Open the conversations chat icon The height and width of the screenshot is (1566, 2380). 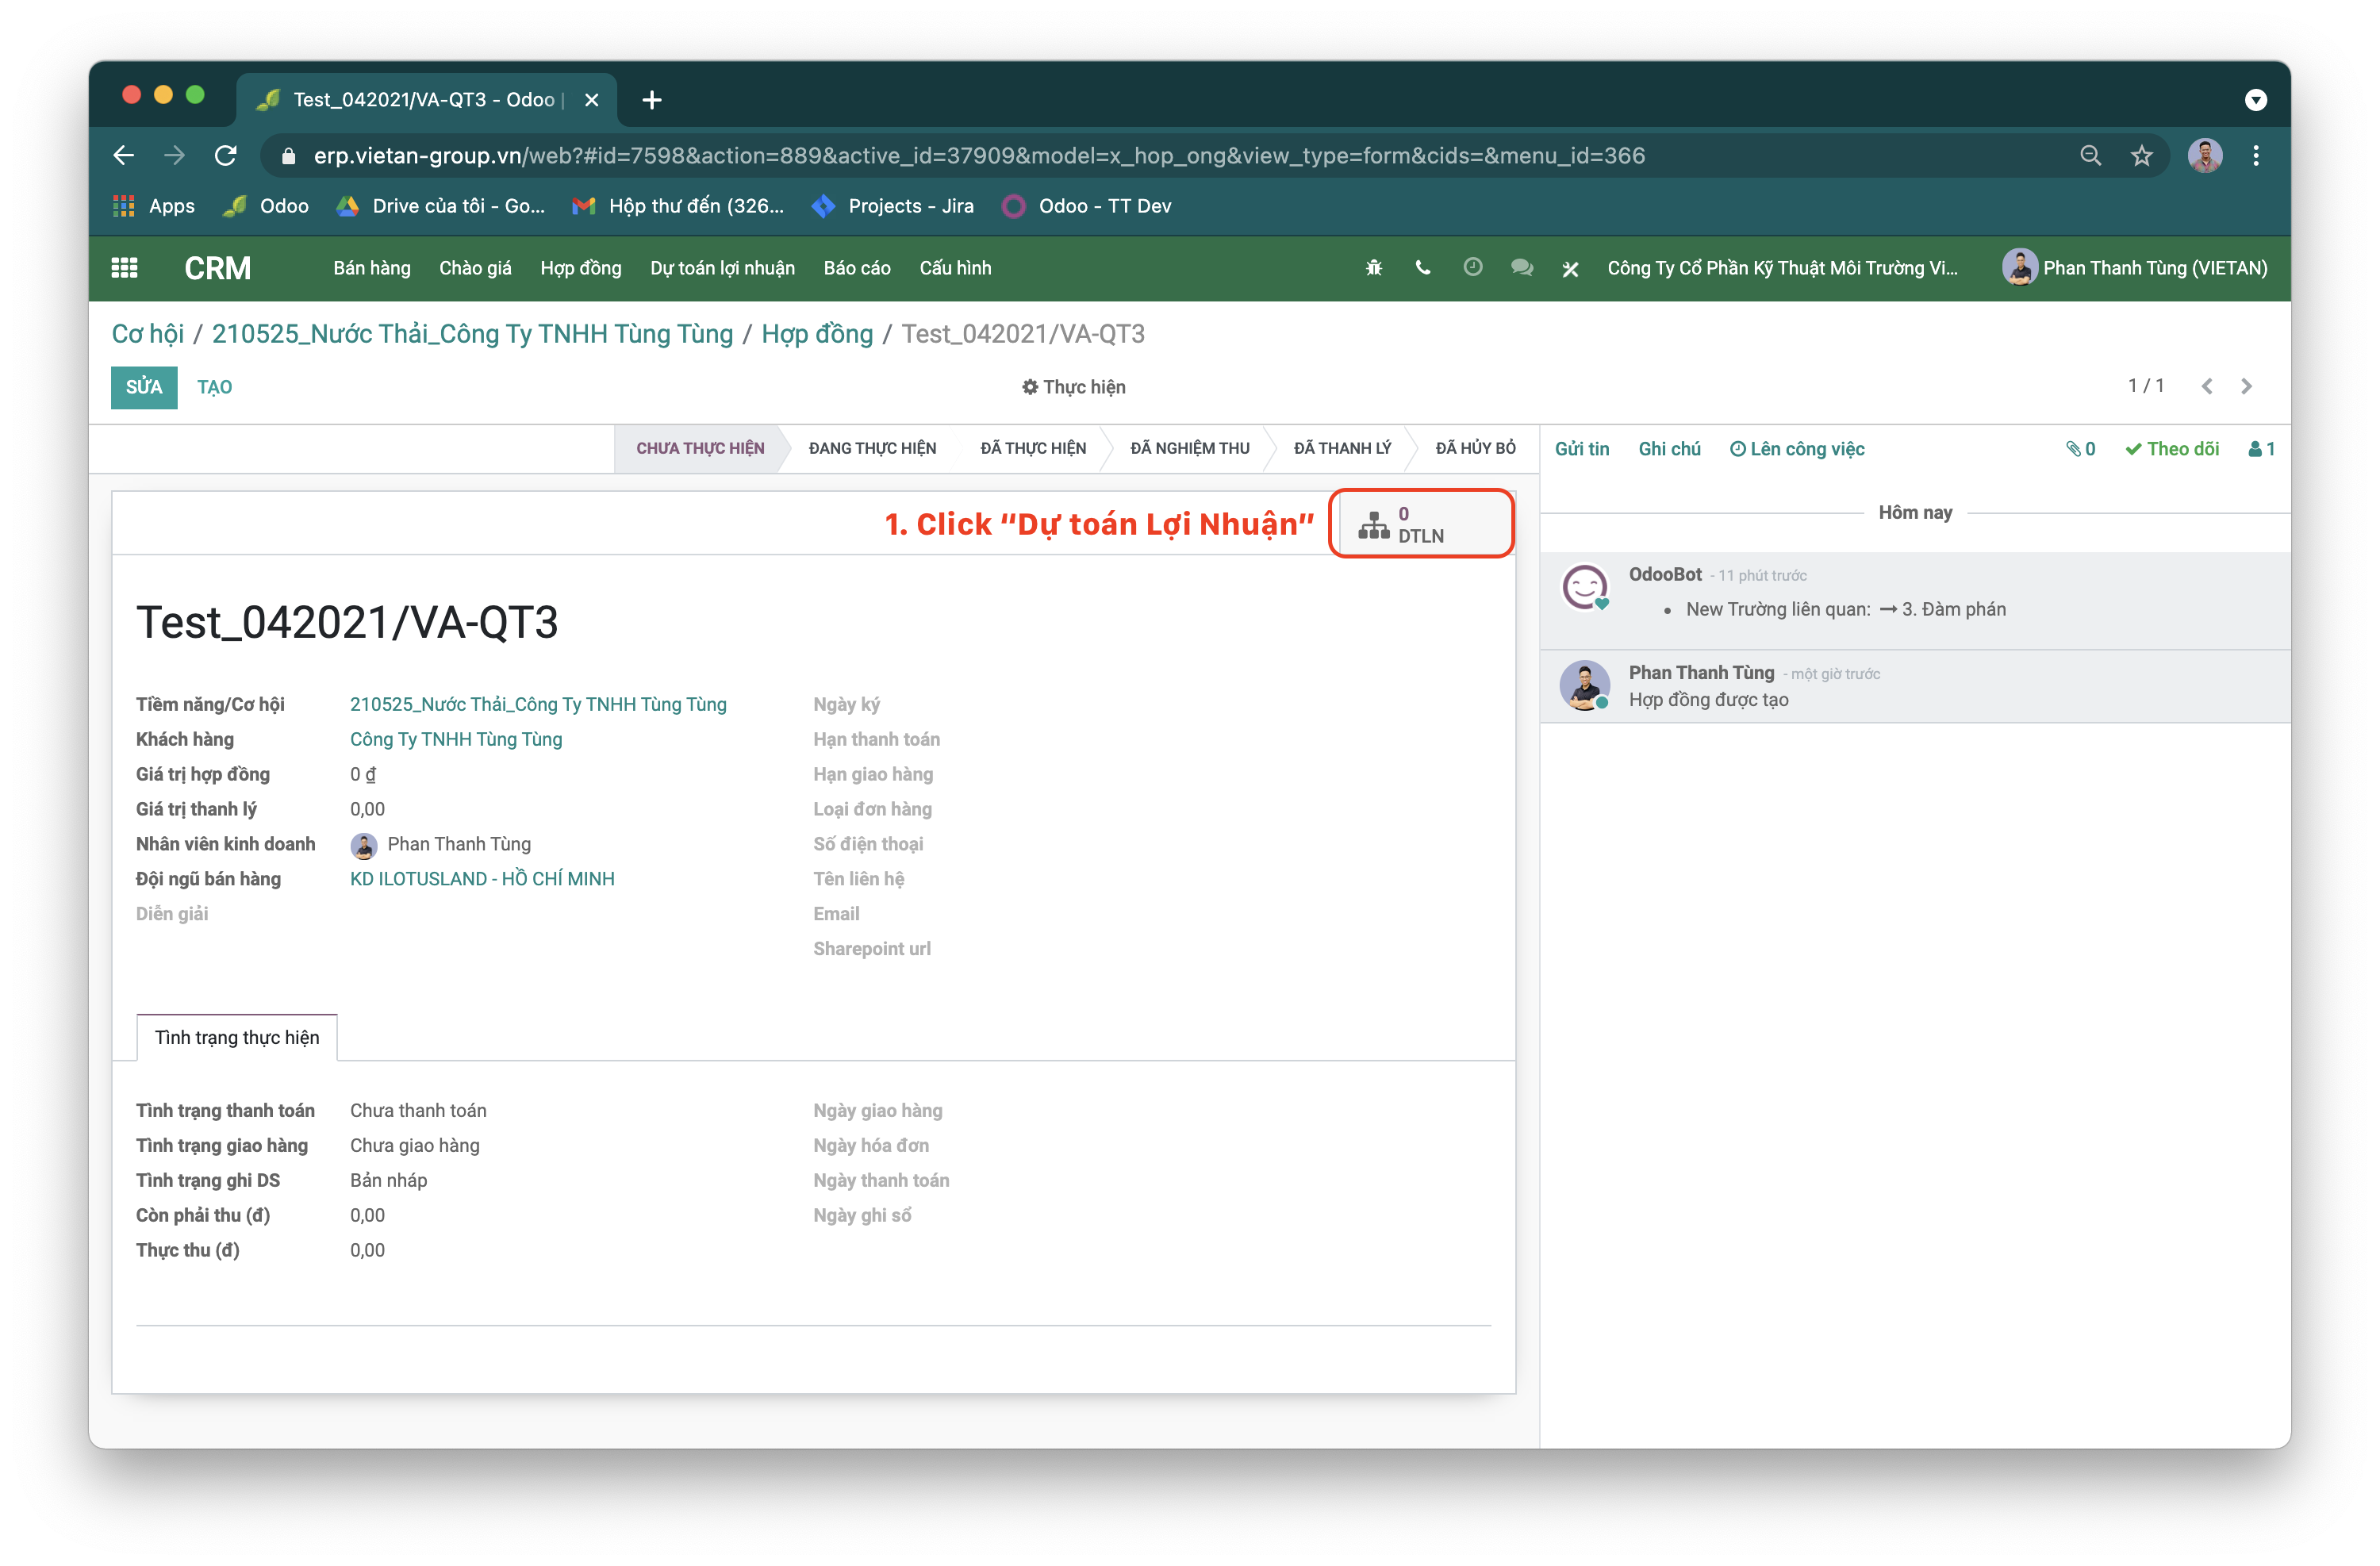pyautogui.click(x=1521, y=268)
